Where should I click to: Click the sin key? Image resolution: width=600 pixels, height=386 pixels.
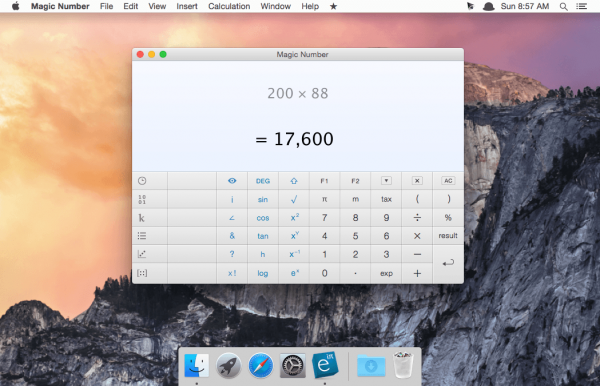(x=263, y=199)
